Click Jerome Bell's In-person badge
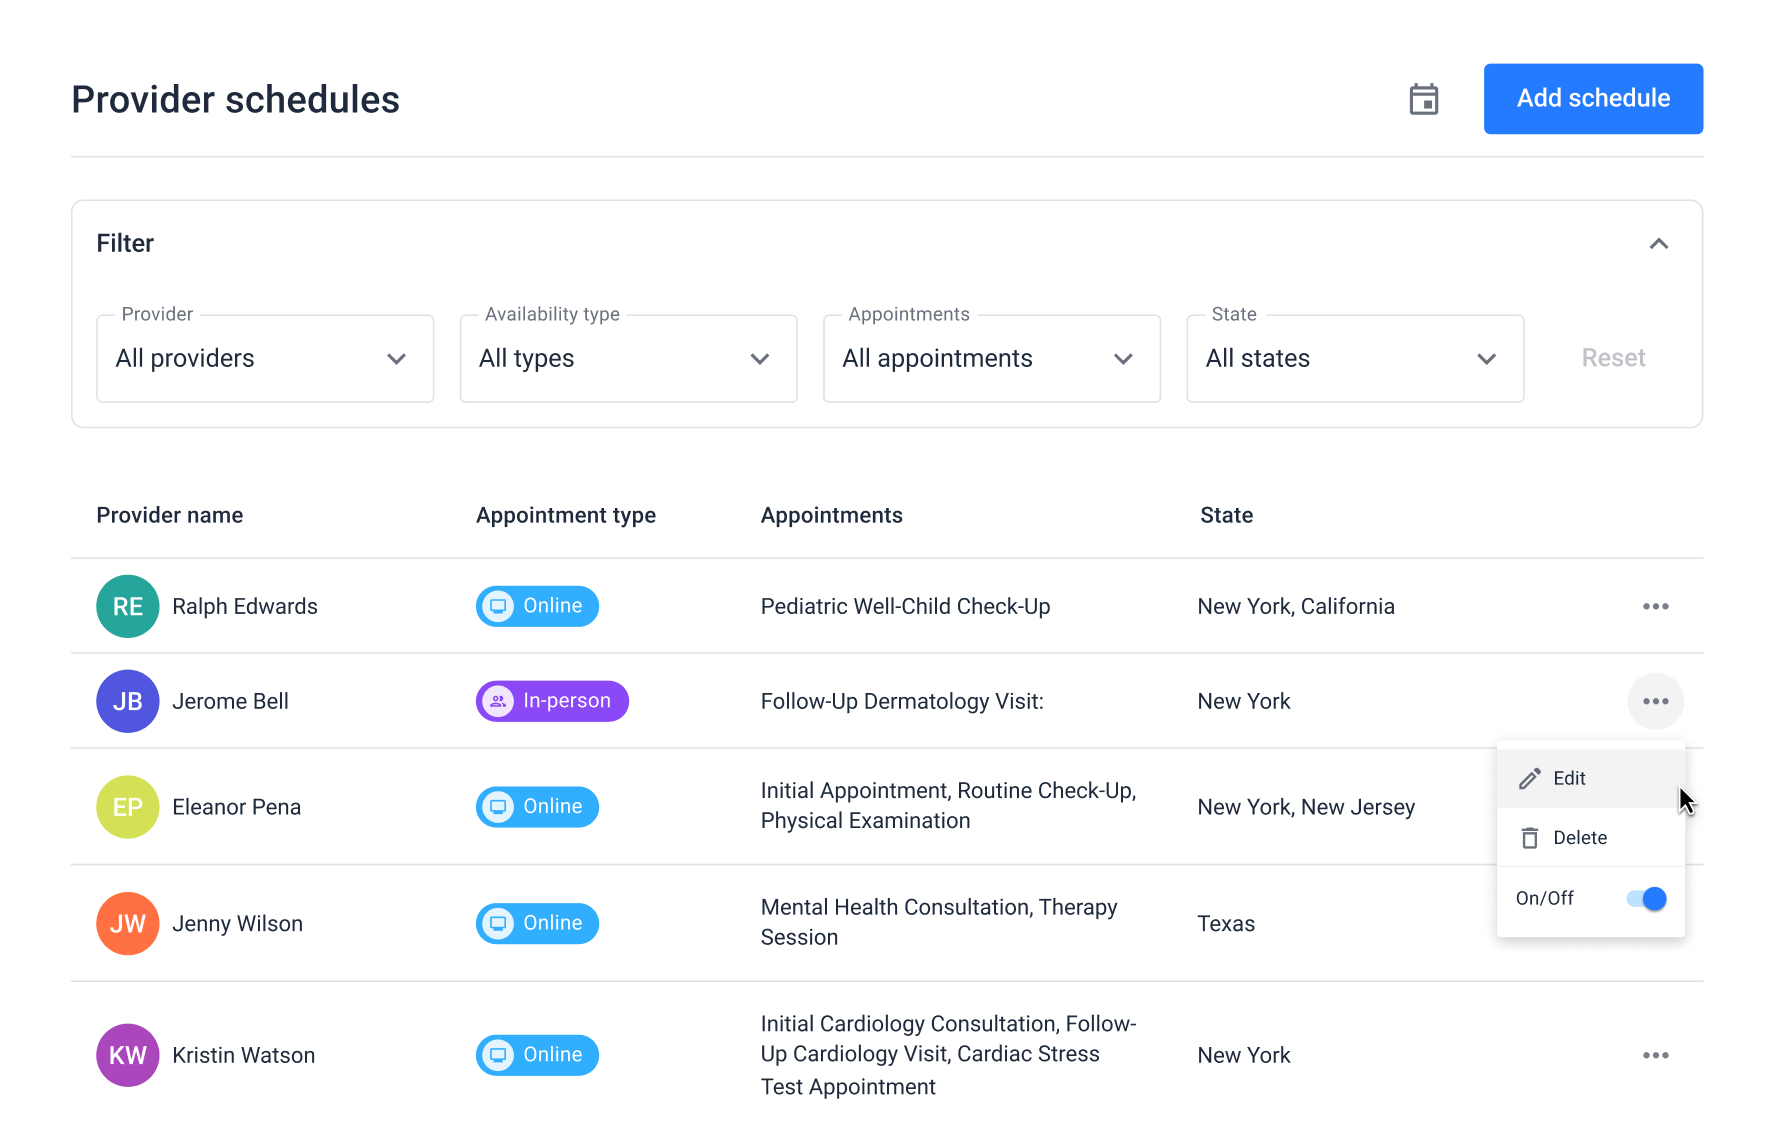 point(552,701)
